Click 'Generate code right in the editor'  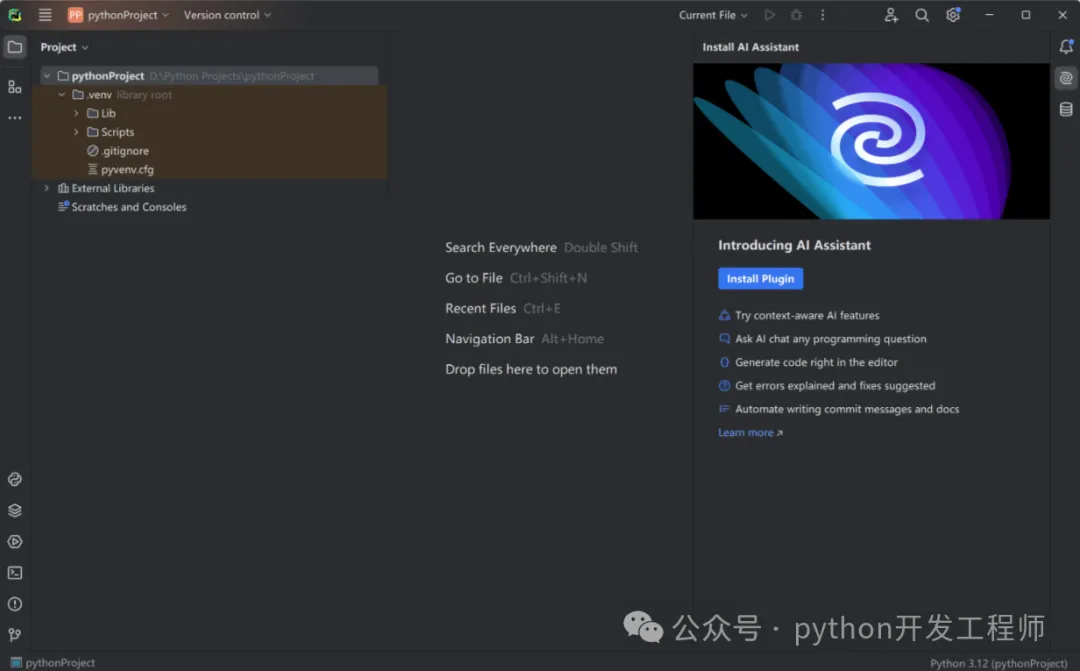click(816, 362)
